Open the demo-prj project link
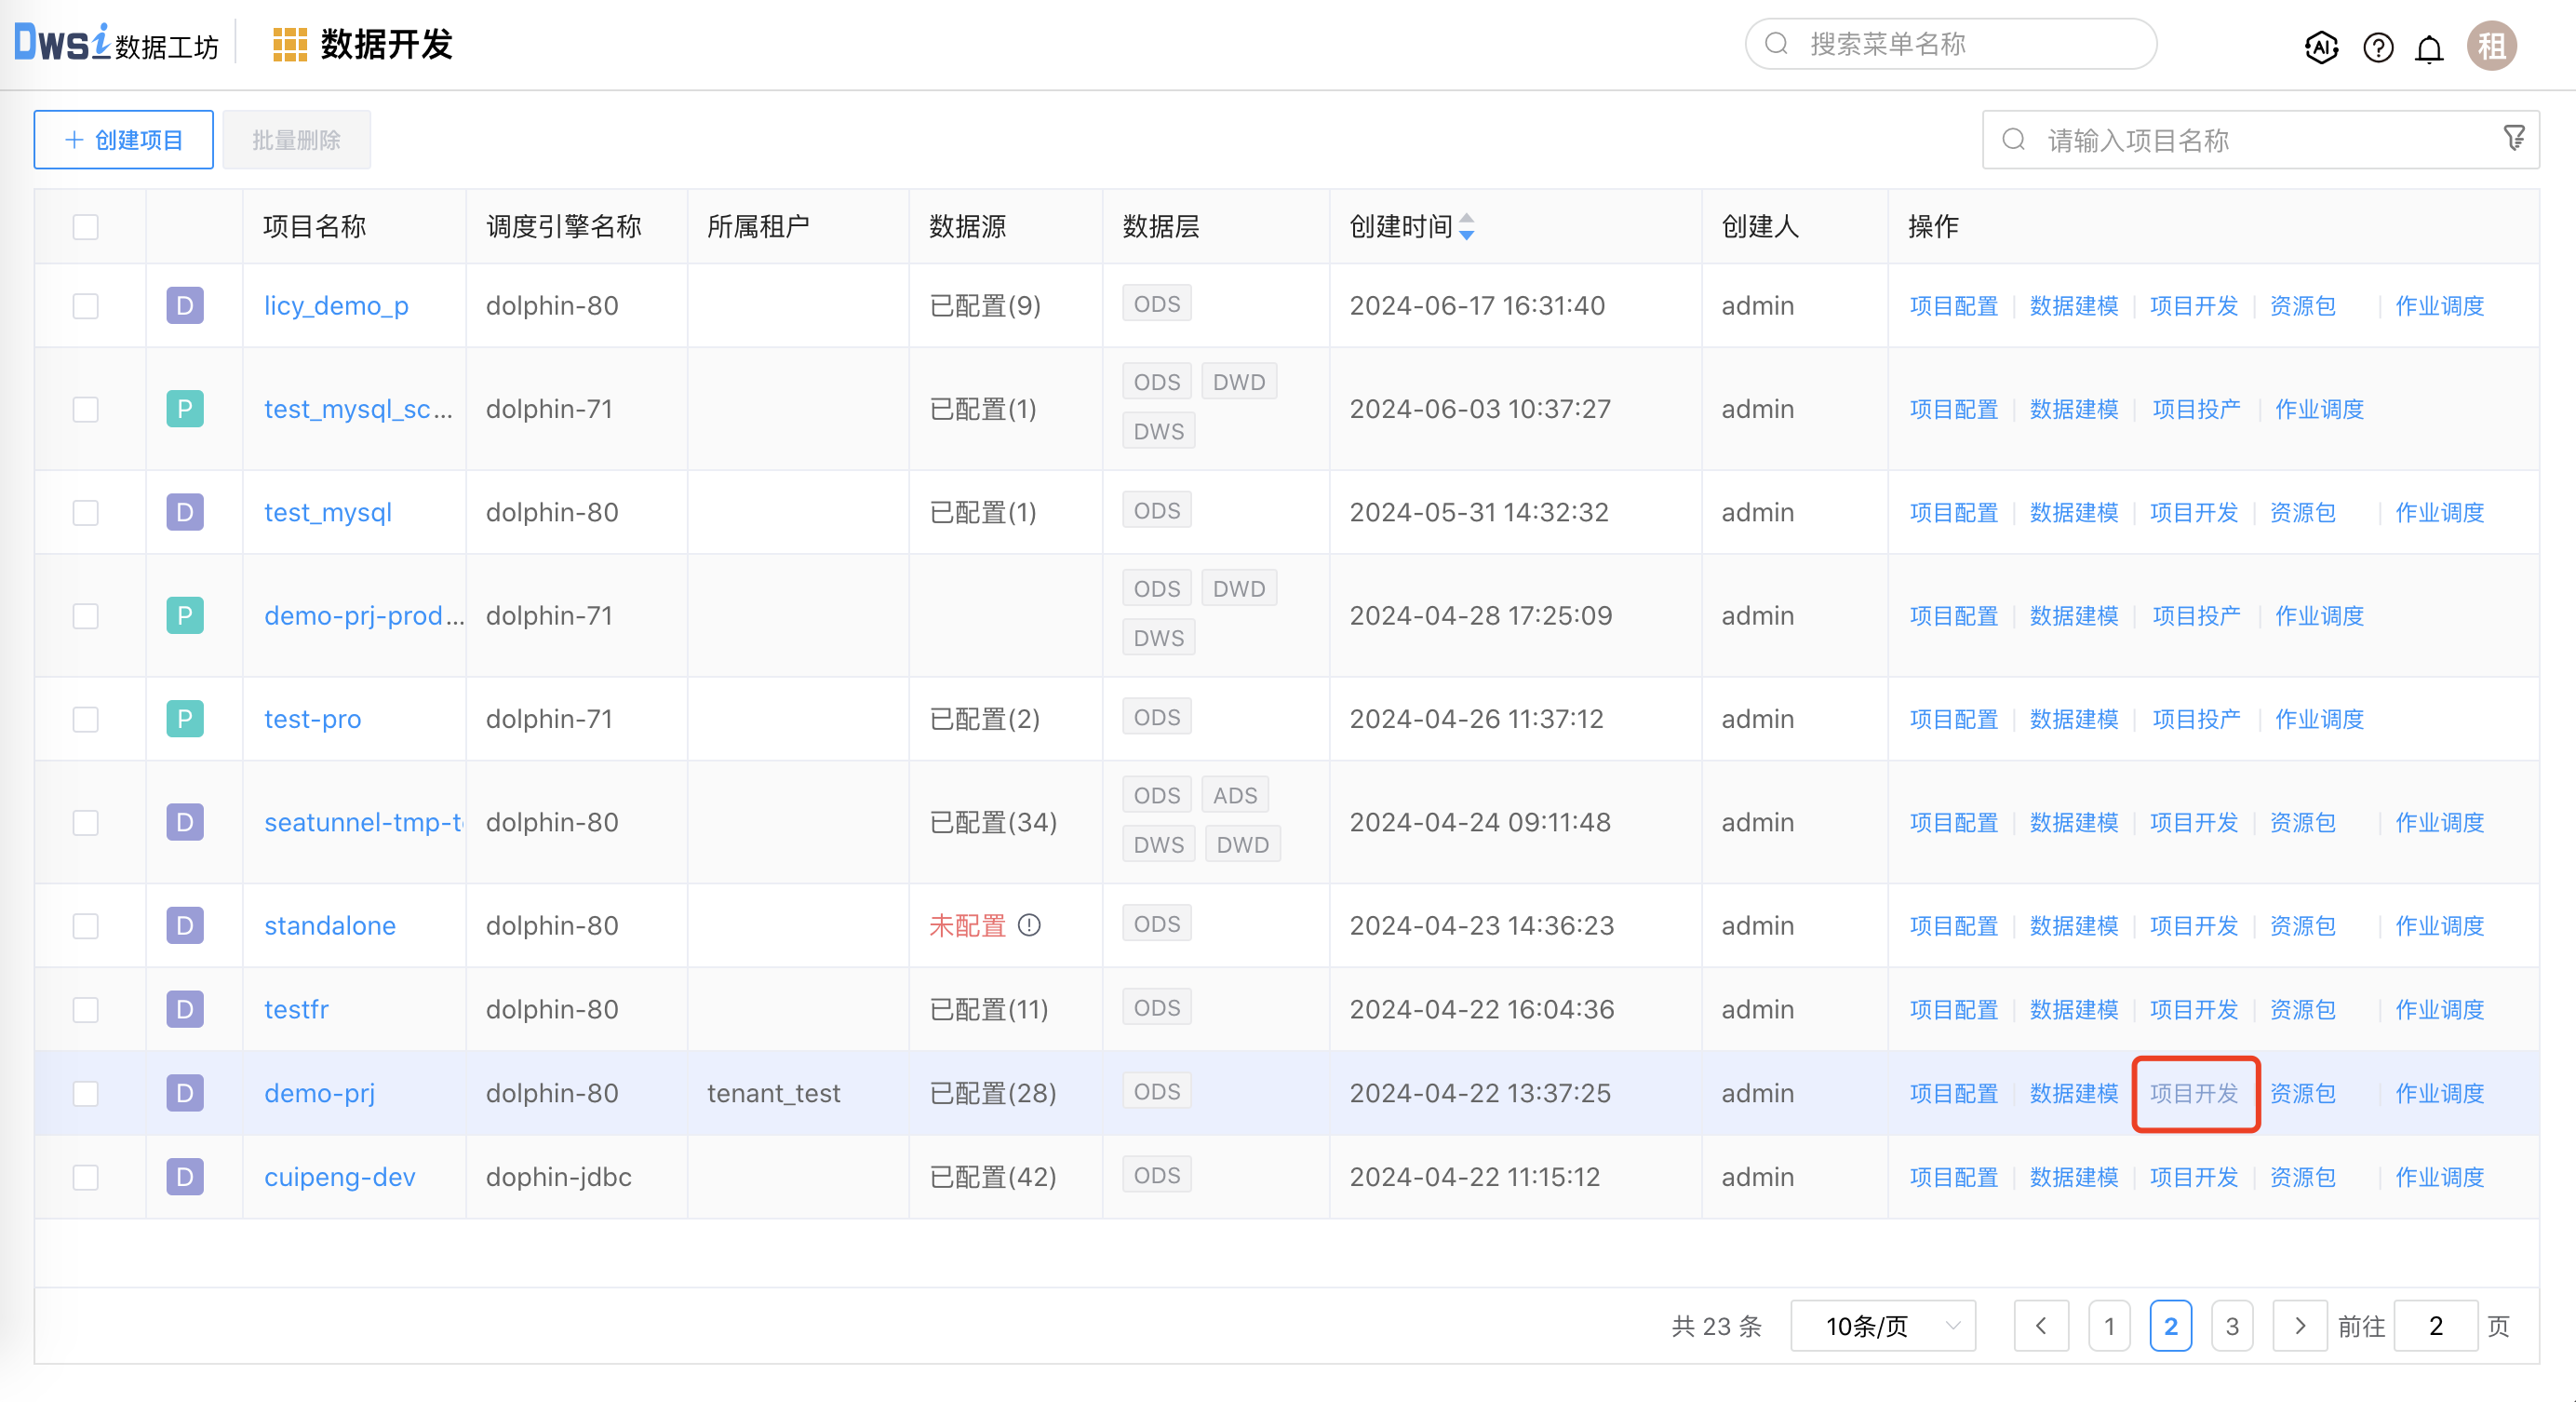 319,1093
